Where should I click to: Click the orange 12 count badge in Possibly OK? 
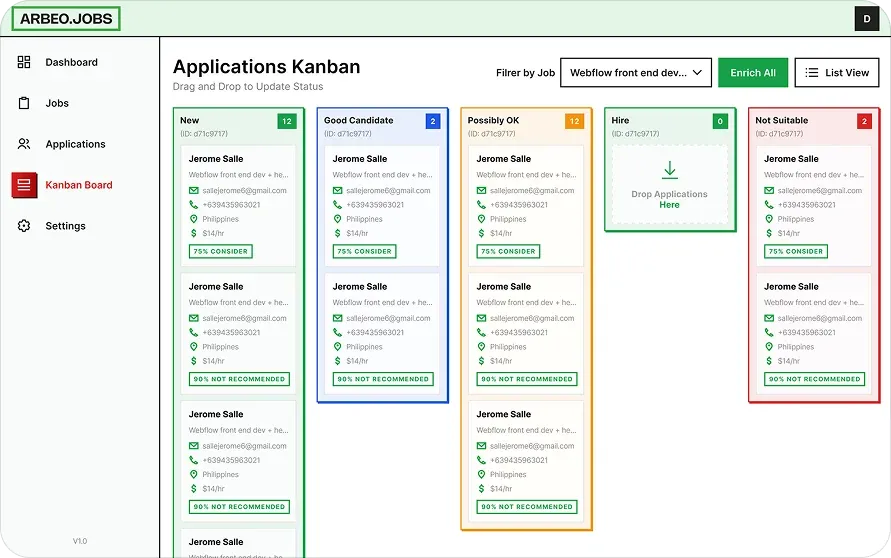[574, 121]
